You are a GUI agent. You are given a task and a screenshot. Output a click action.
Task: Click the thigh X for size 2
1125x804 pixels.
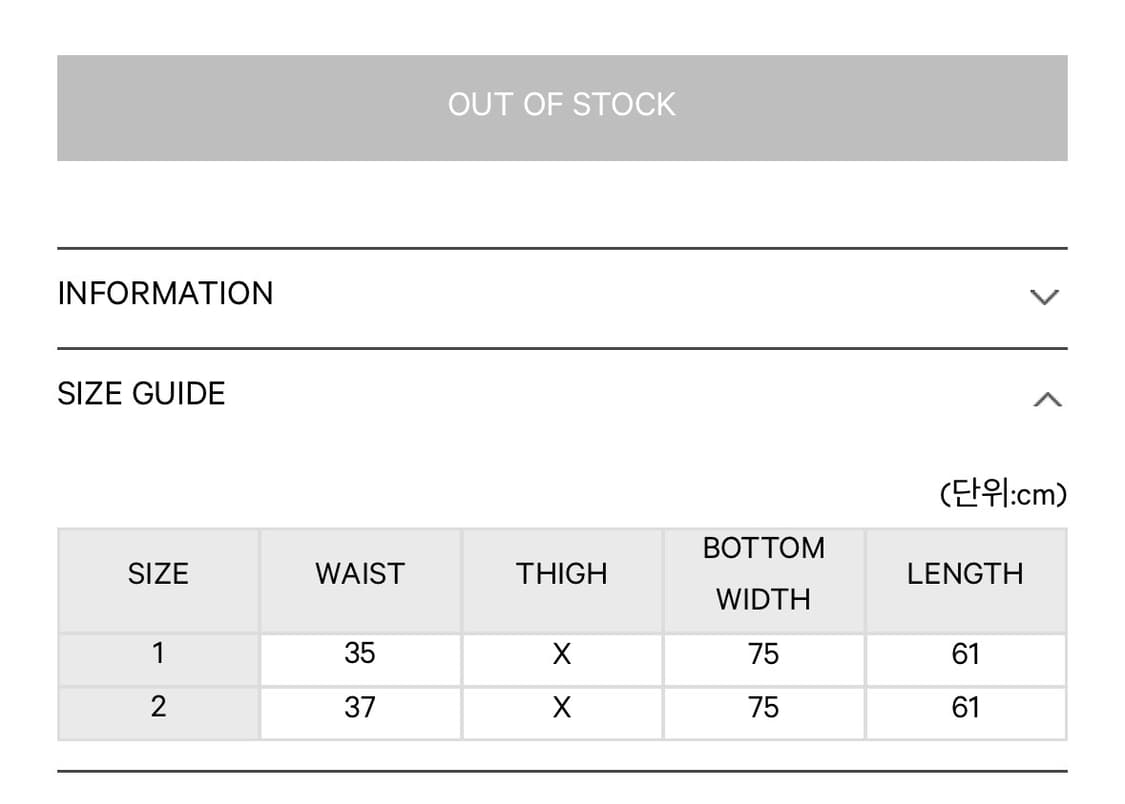point(562,709)
